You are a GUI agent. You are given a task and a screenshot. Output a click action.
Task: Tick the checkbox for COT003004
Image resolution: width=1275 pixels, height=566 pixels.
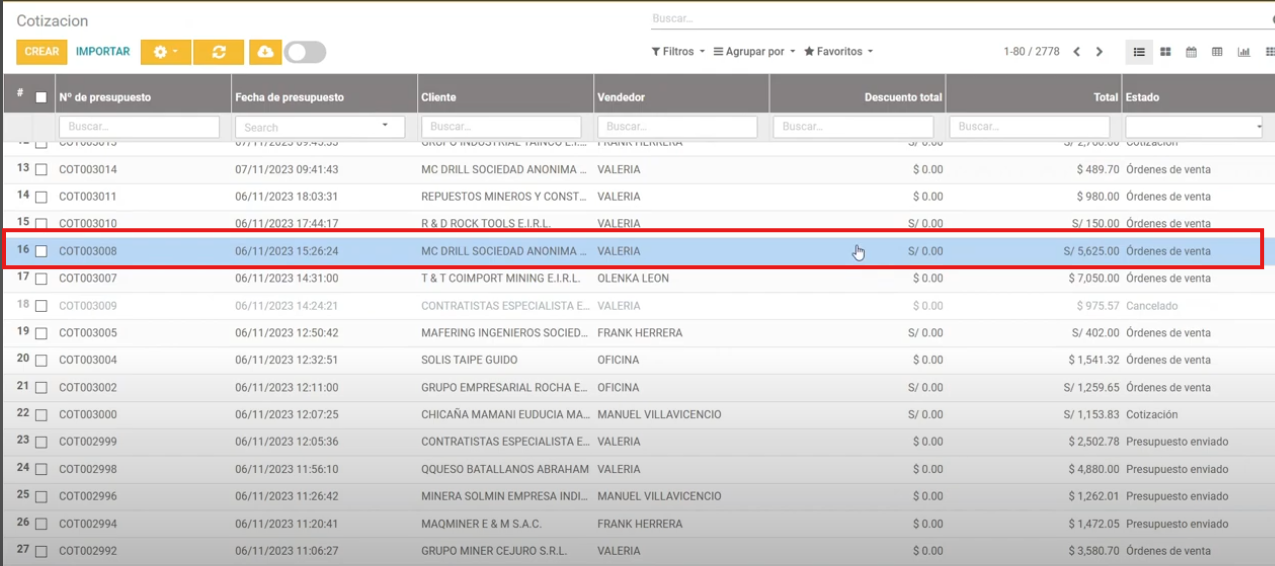click(41, 361)
